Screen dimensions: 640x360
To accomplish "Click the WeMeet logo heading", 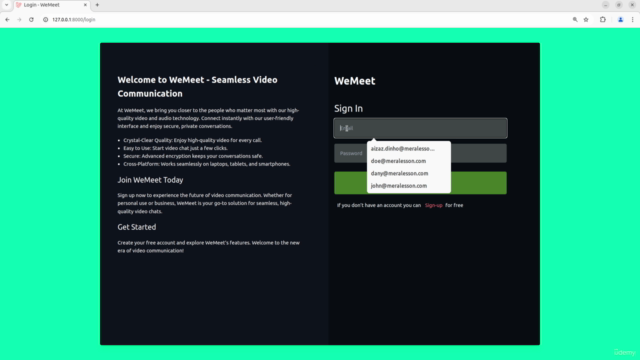I will click(355, 81).
